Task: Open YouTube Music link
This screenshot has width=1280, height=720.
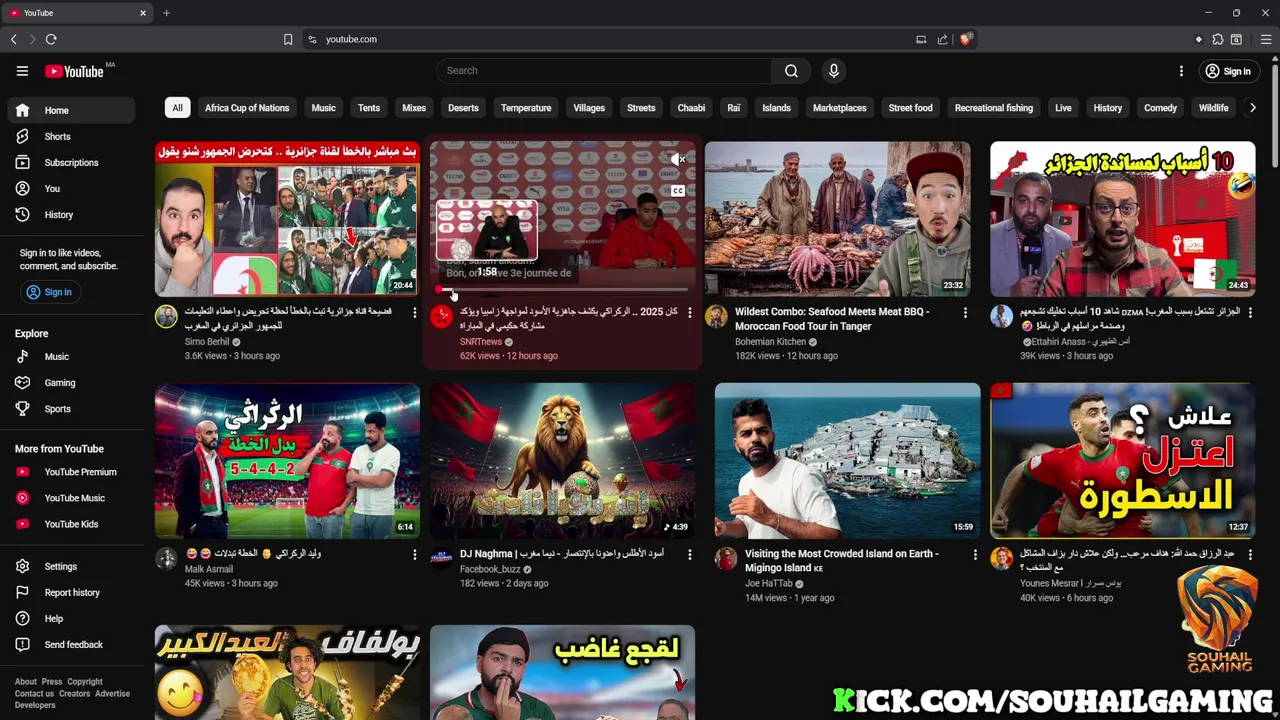Action: (71, 498)
